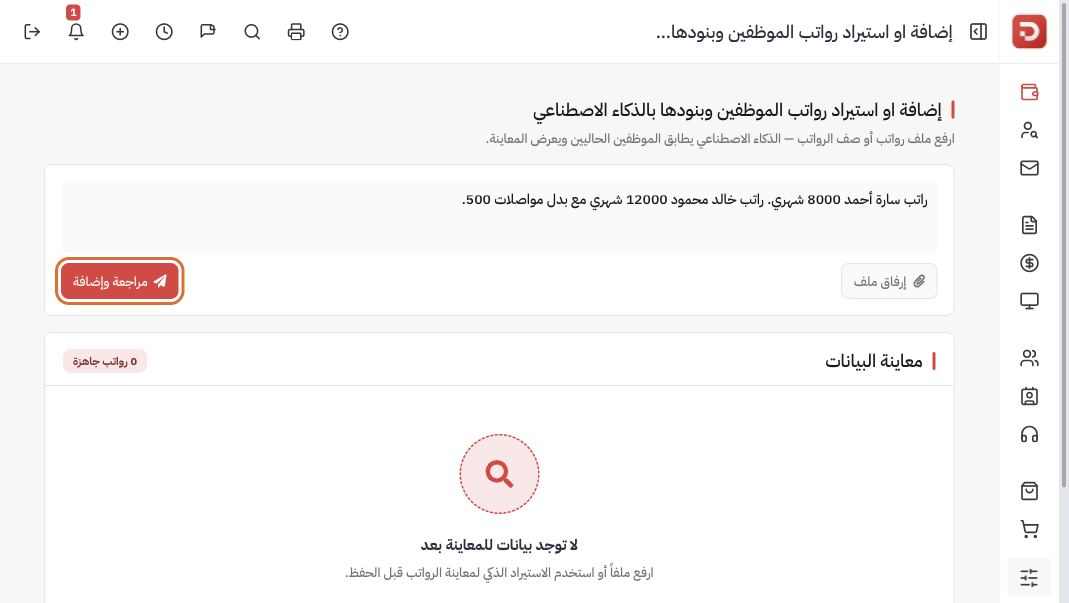Open the monitor screen sidebar icon
The width and height of the screenshot is (1069, 603).
1029,301
